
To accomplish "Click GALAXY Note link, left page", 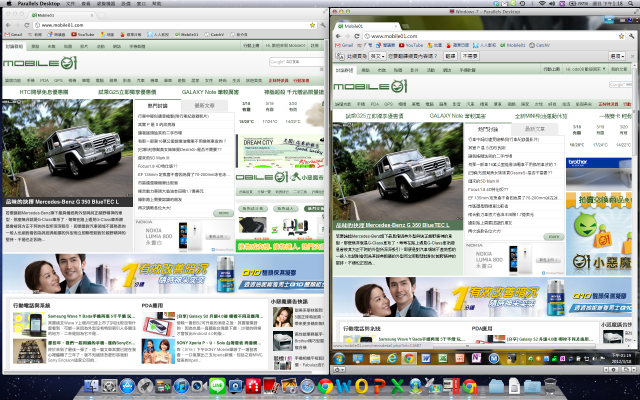I will 210,92.
